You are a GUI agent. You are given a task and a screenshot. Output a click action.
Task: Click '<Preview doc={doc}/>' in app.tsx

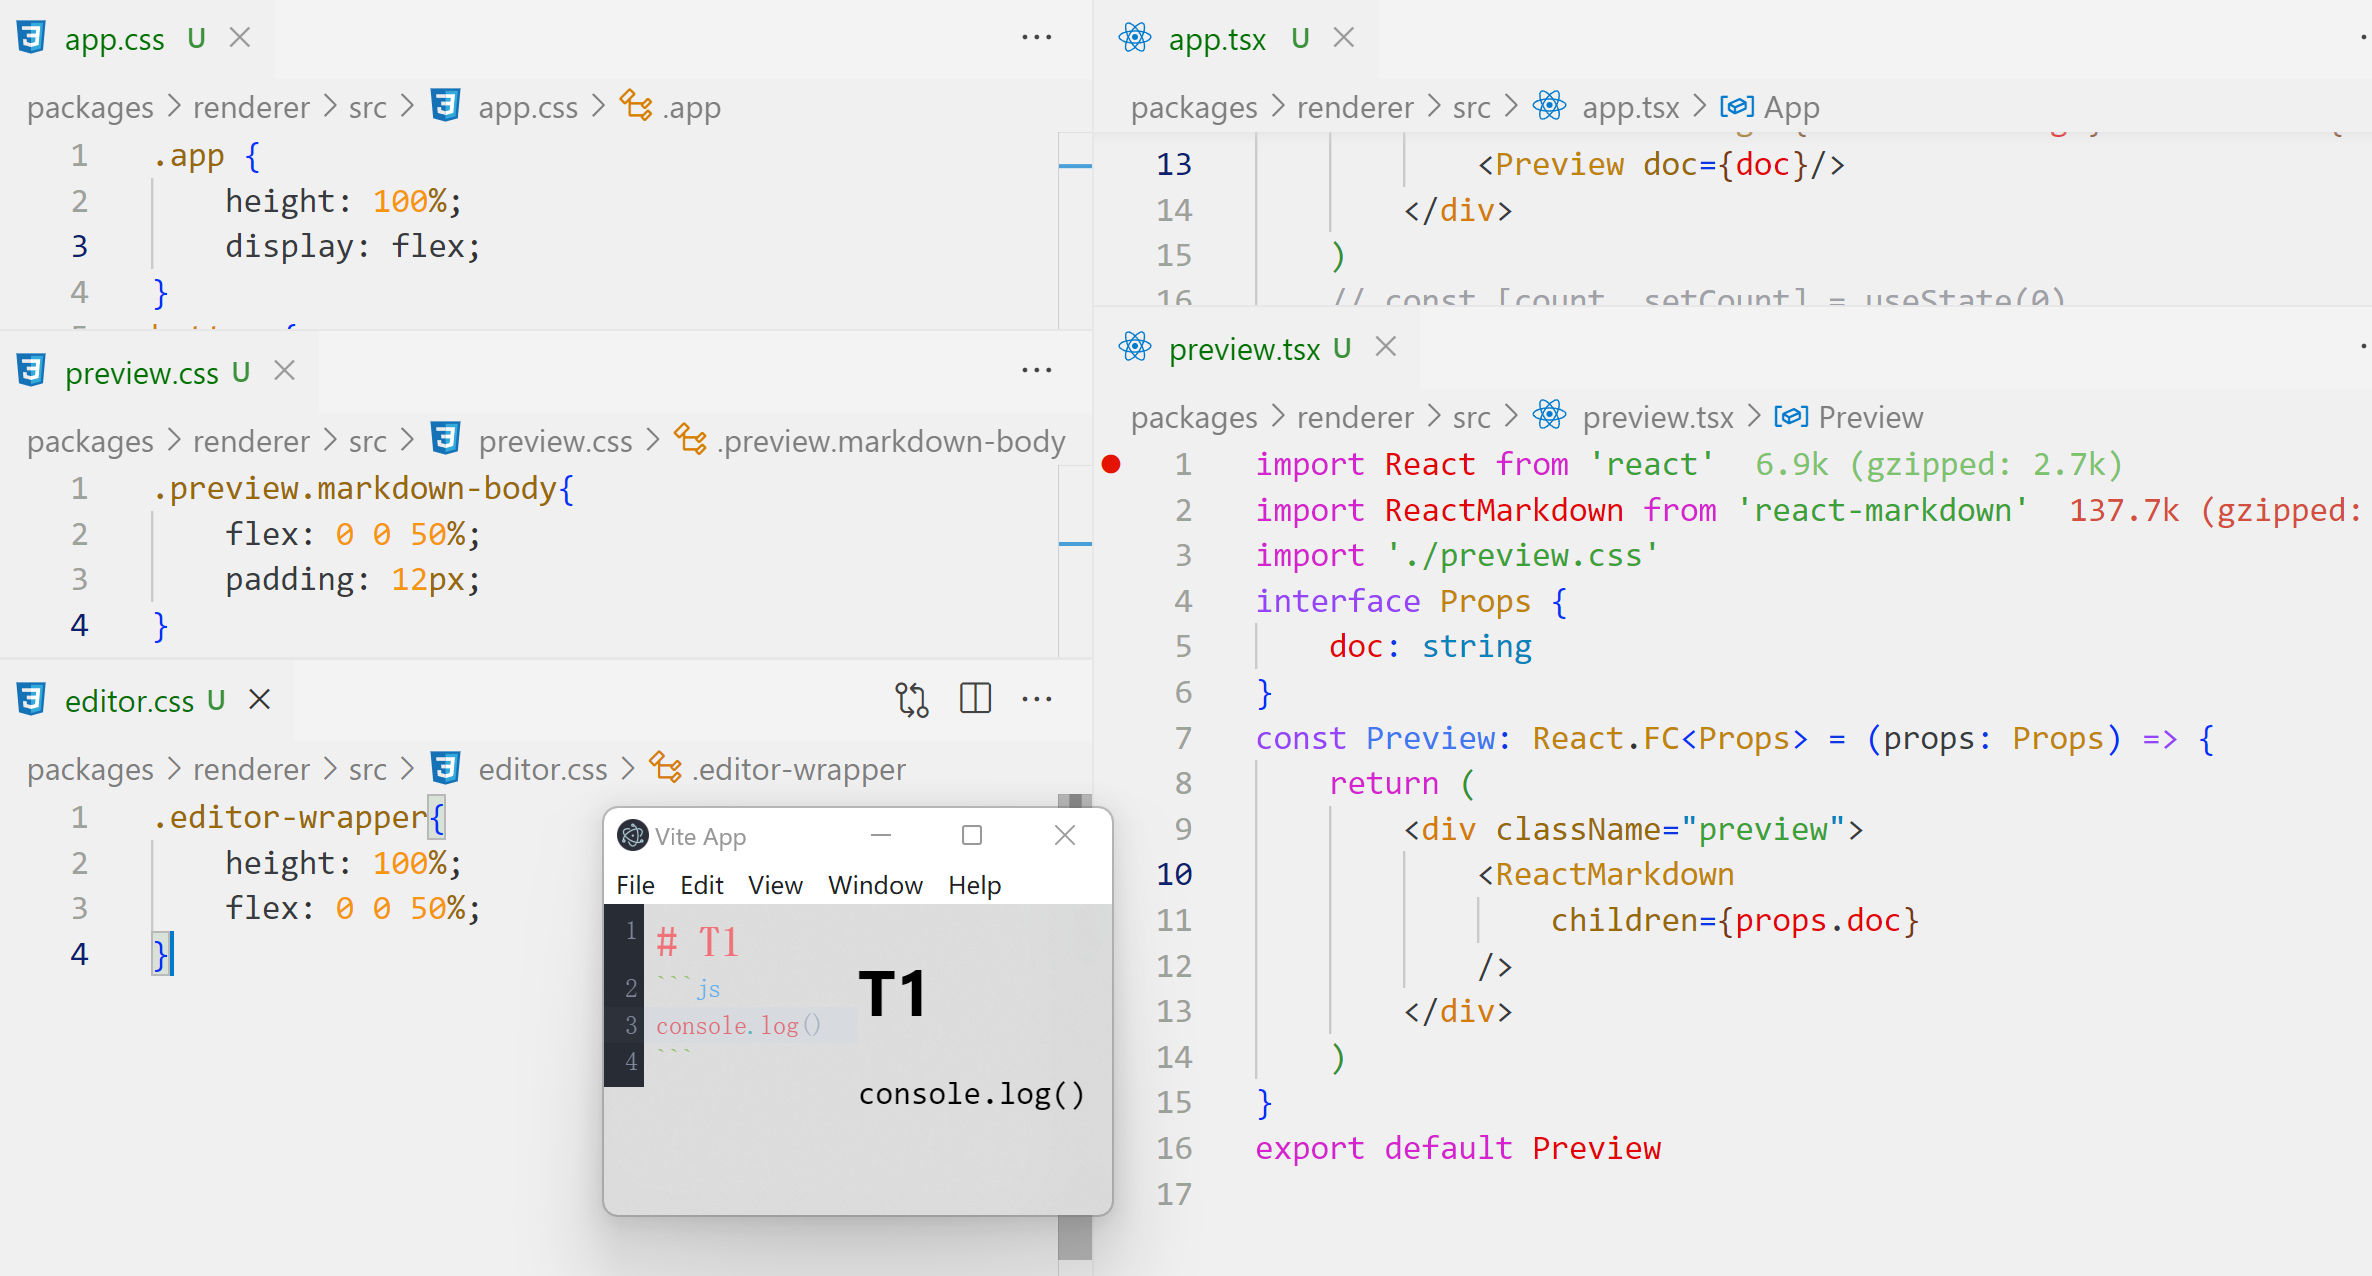click(x=1661, y=165)
